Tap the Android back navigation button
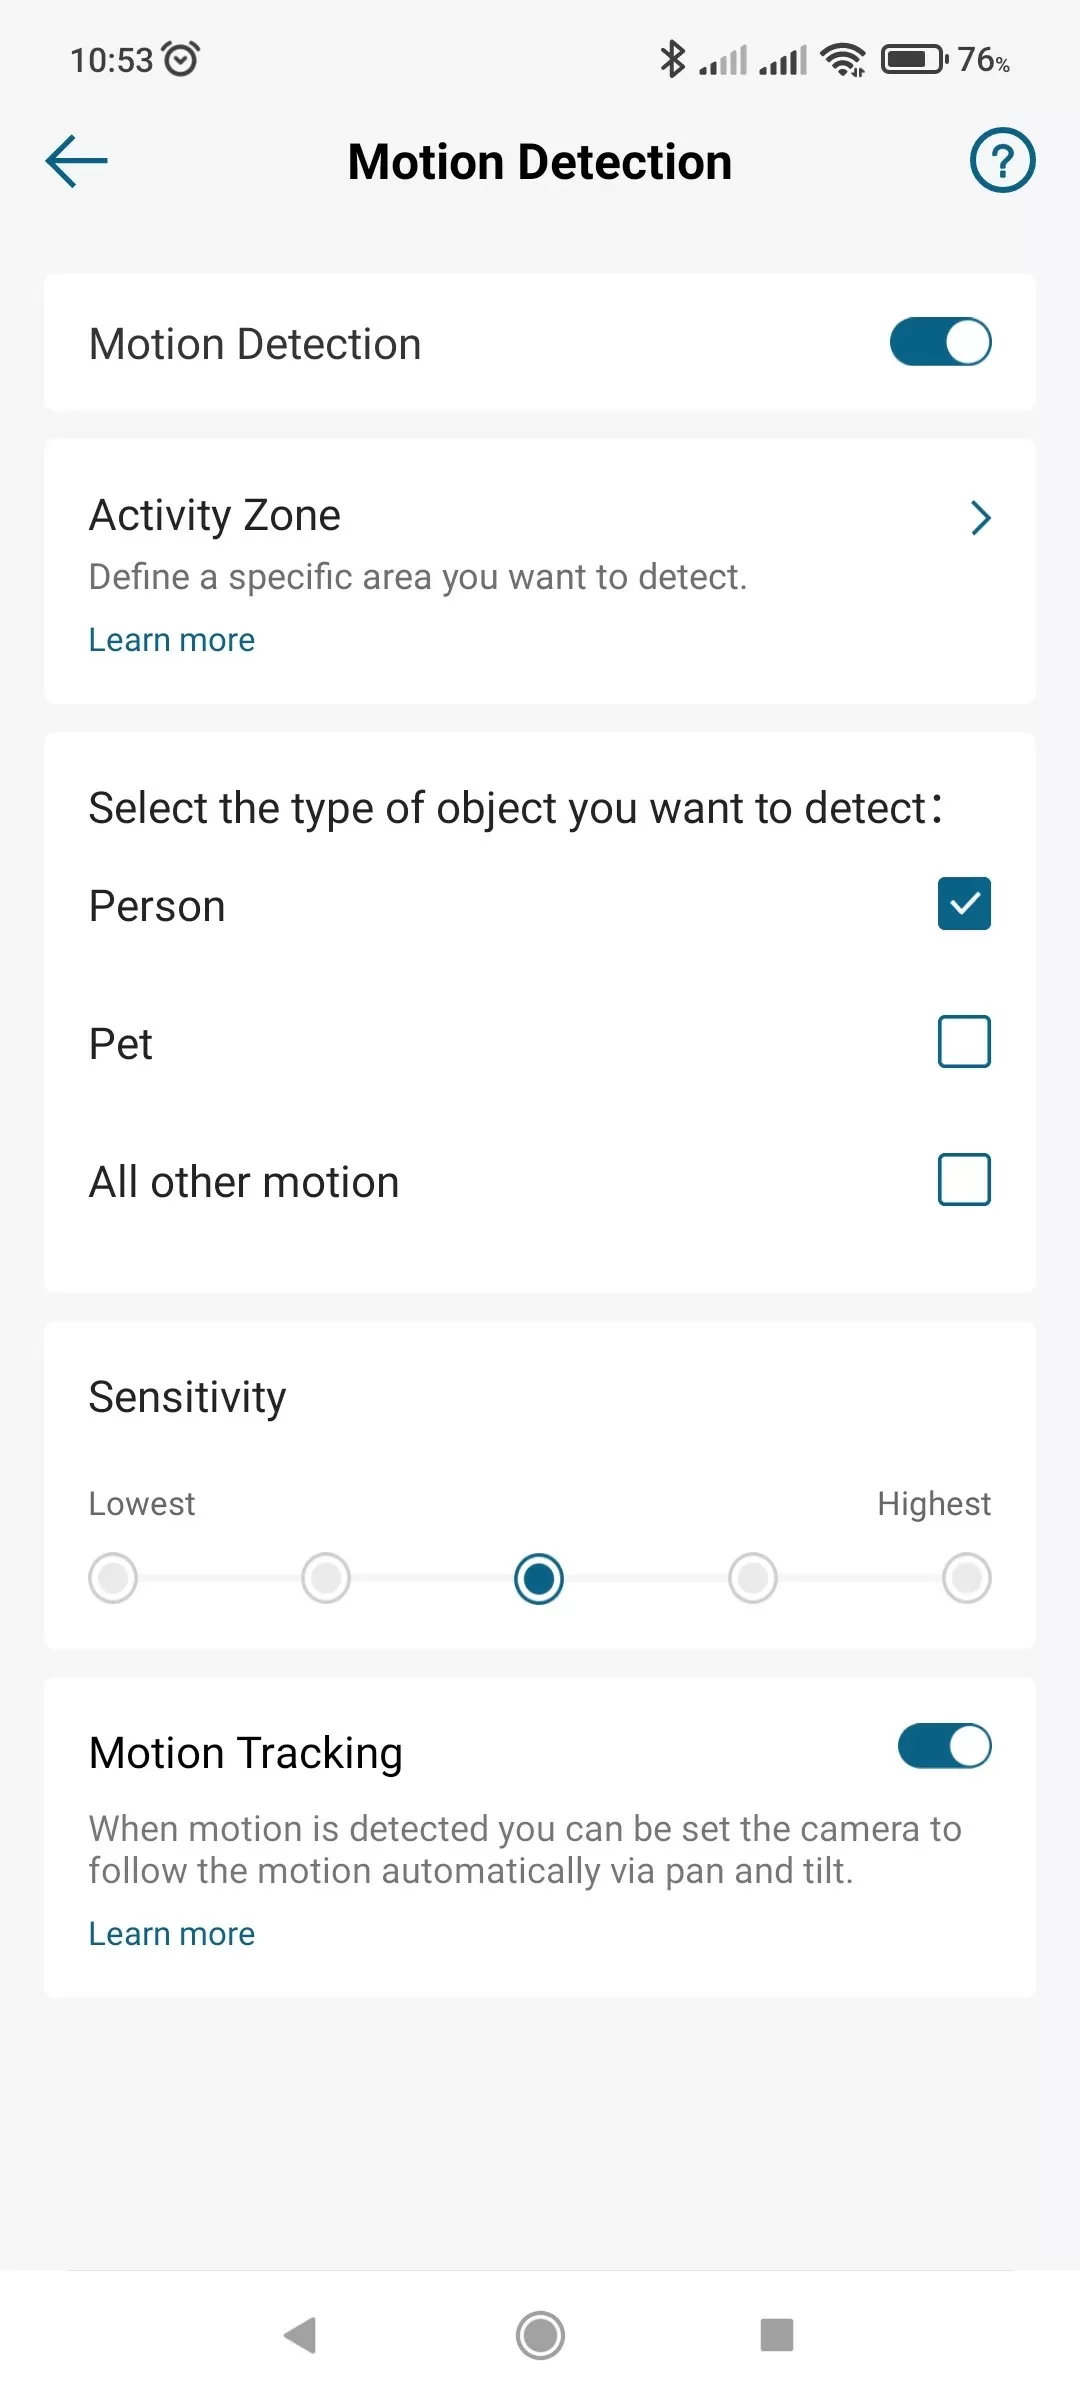Image resolution: width=1080 pixels, height=2400 pixels. (300, 2335)
